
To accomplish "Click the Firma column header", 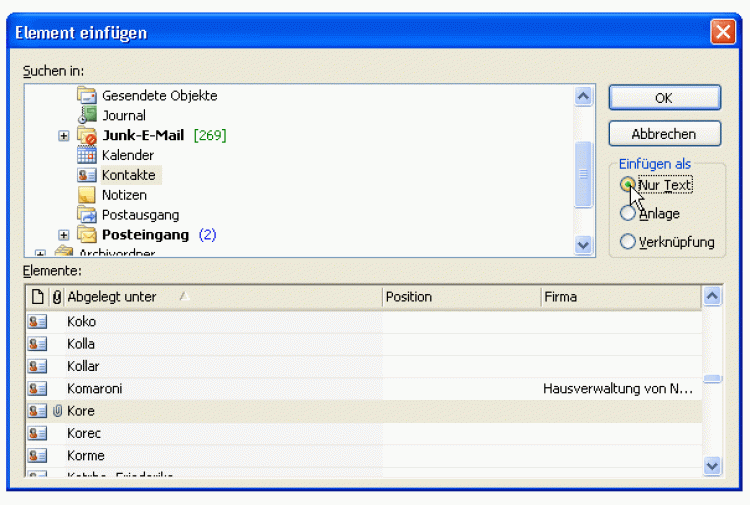I will (619, 297).
